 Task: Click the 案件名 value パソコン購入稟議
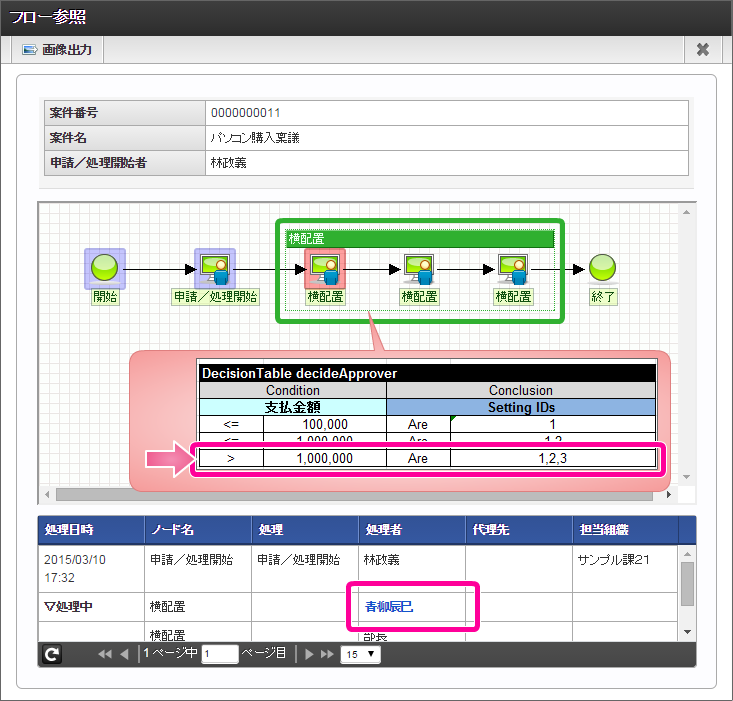click(x=255, y=138)
